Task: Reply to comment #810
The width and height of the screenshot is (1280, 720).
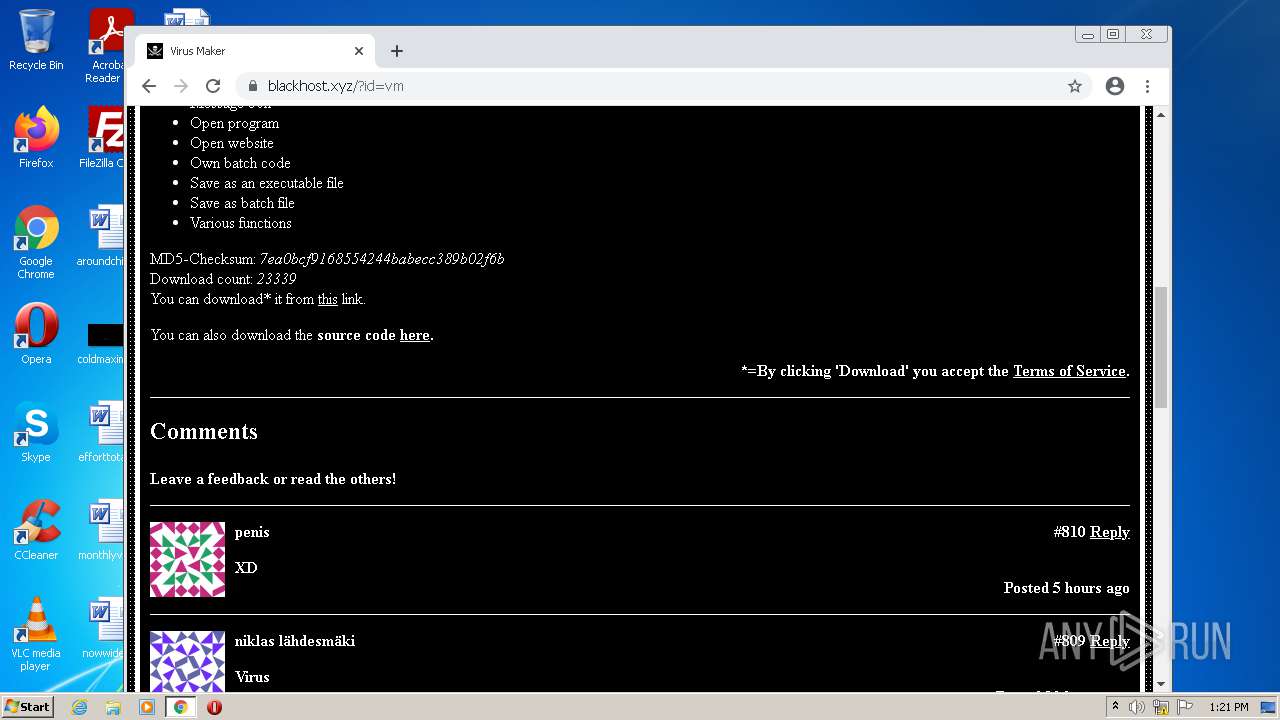Action: (1109, 532)
